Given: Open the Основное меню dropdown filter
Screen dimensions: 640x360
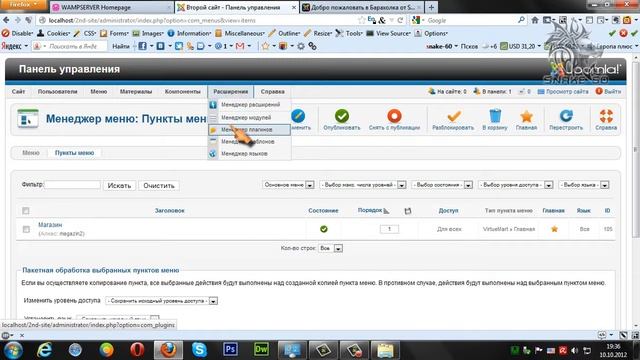Looking at the screenshot, I should 288,185.
